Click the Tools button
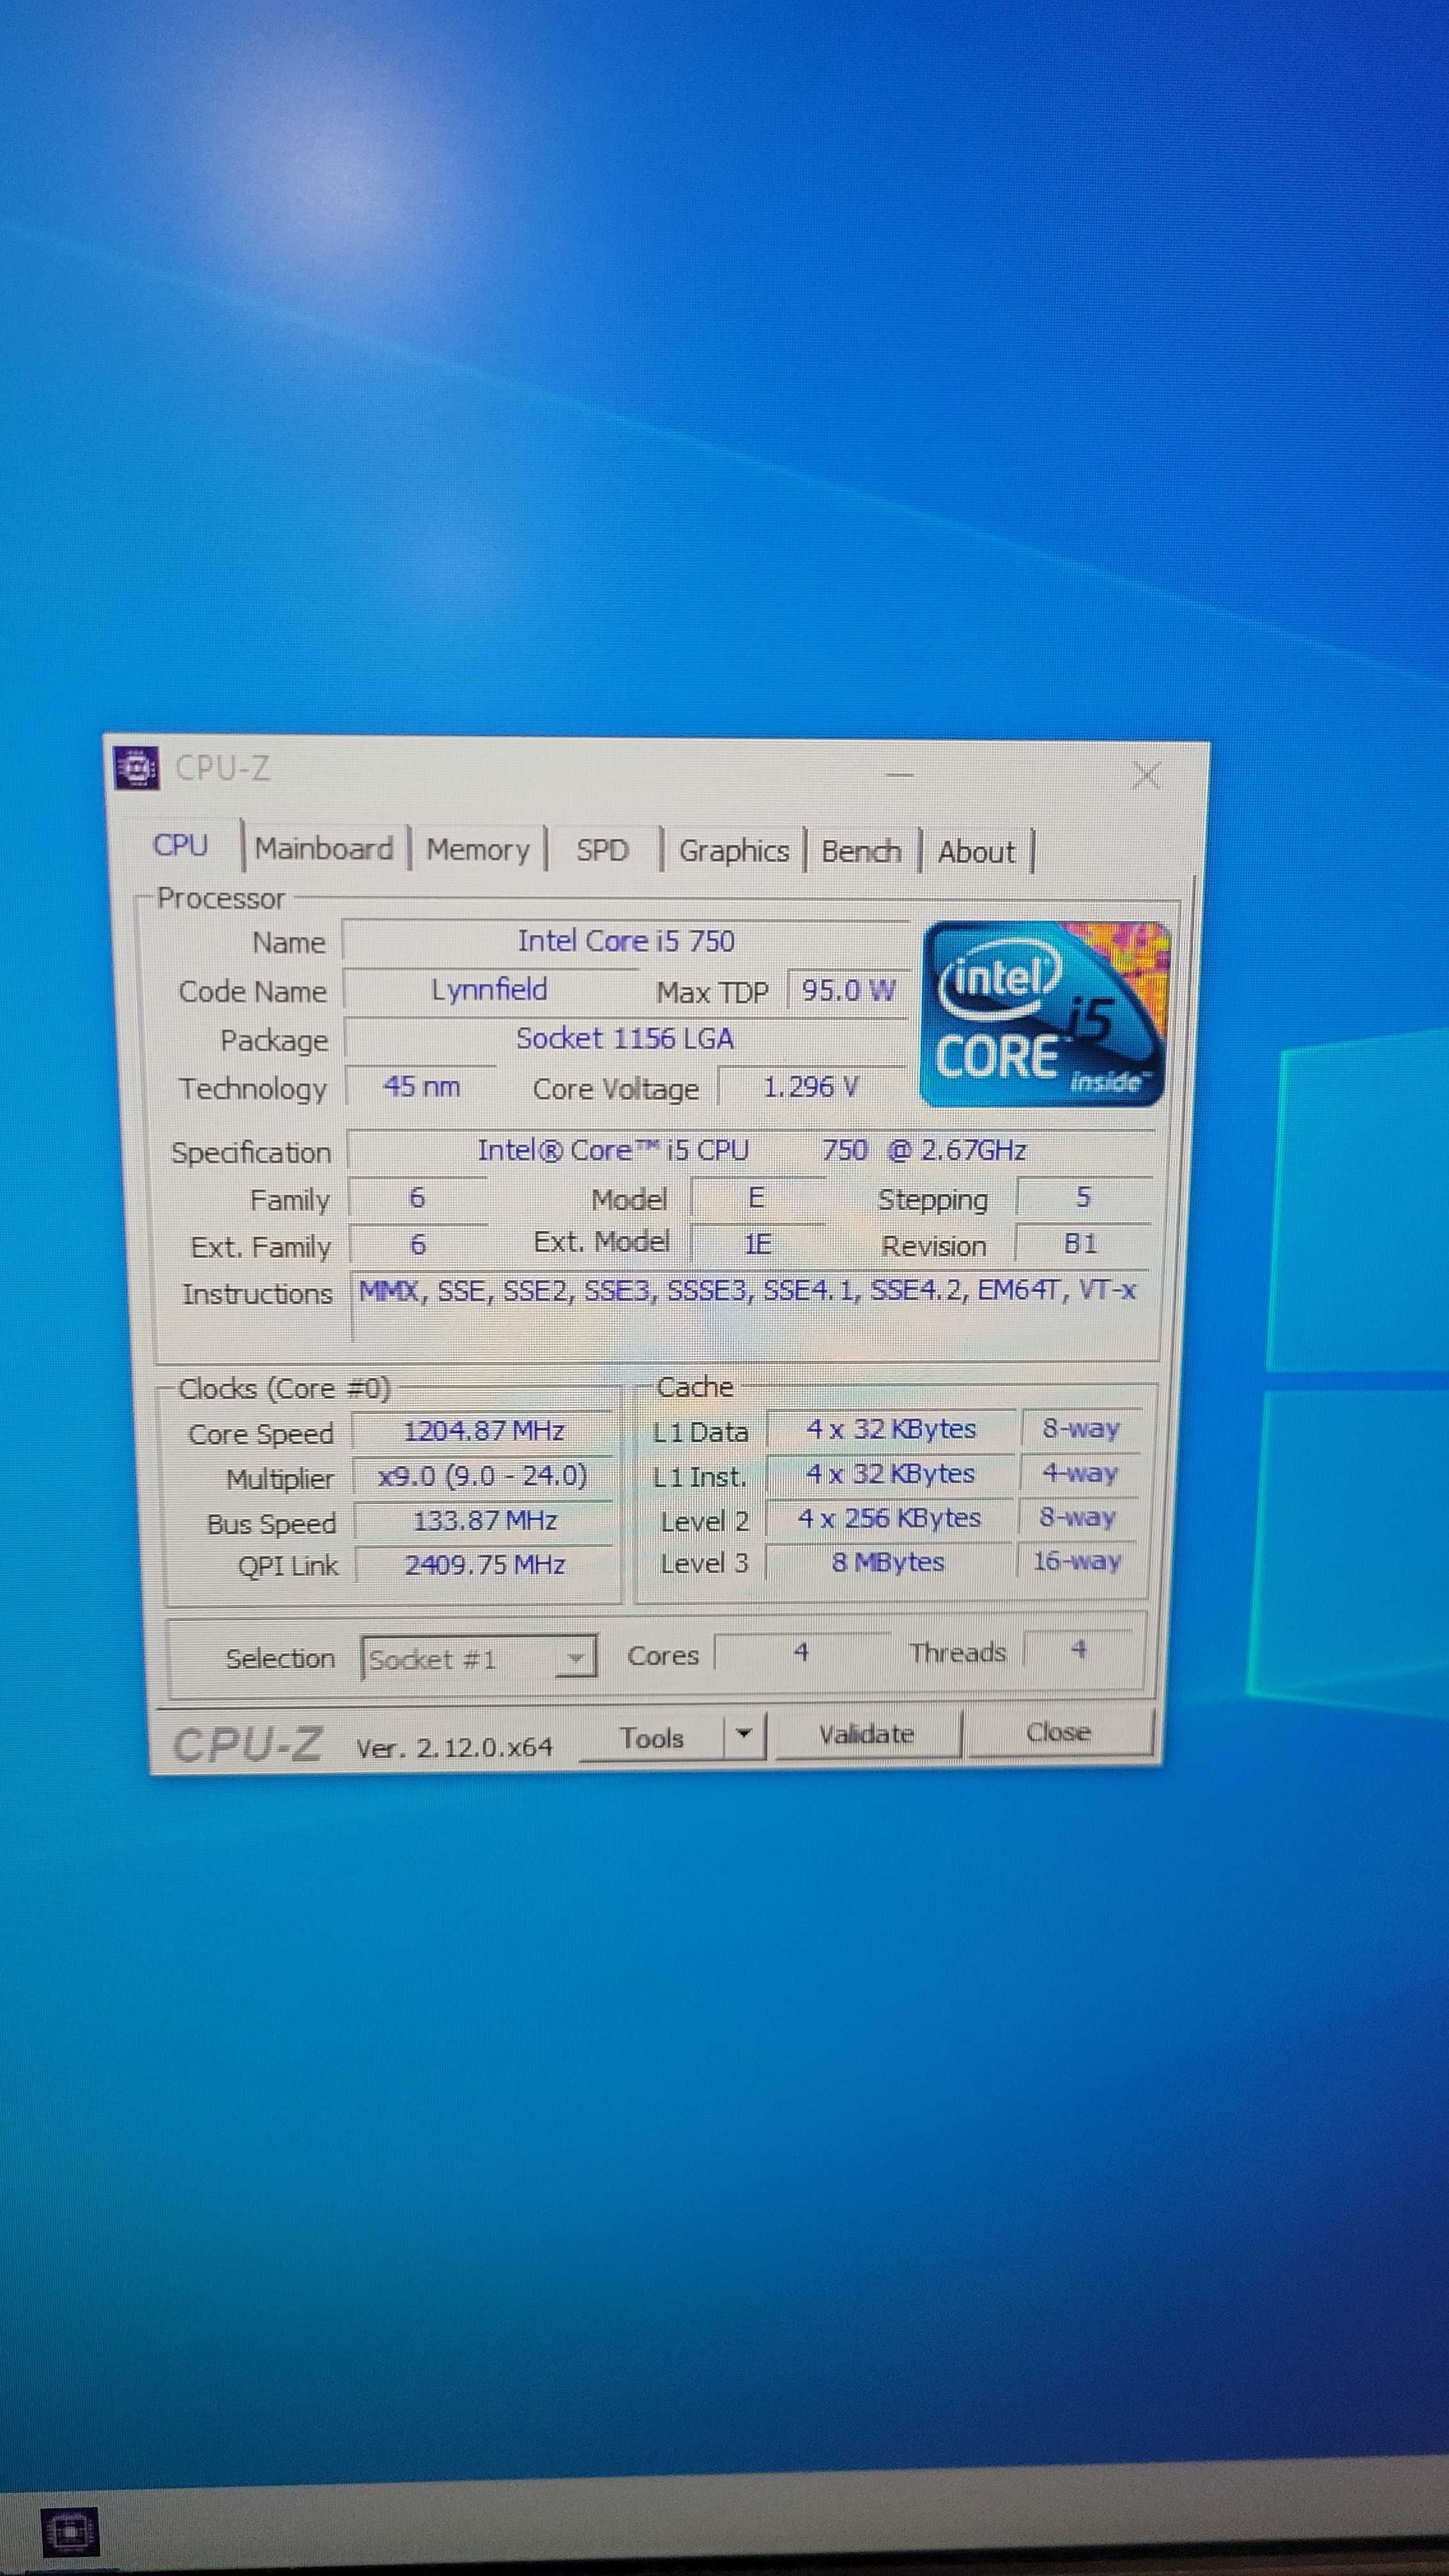This screenshot has height=2576, width=1449. click(652, 1738)
